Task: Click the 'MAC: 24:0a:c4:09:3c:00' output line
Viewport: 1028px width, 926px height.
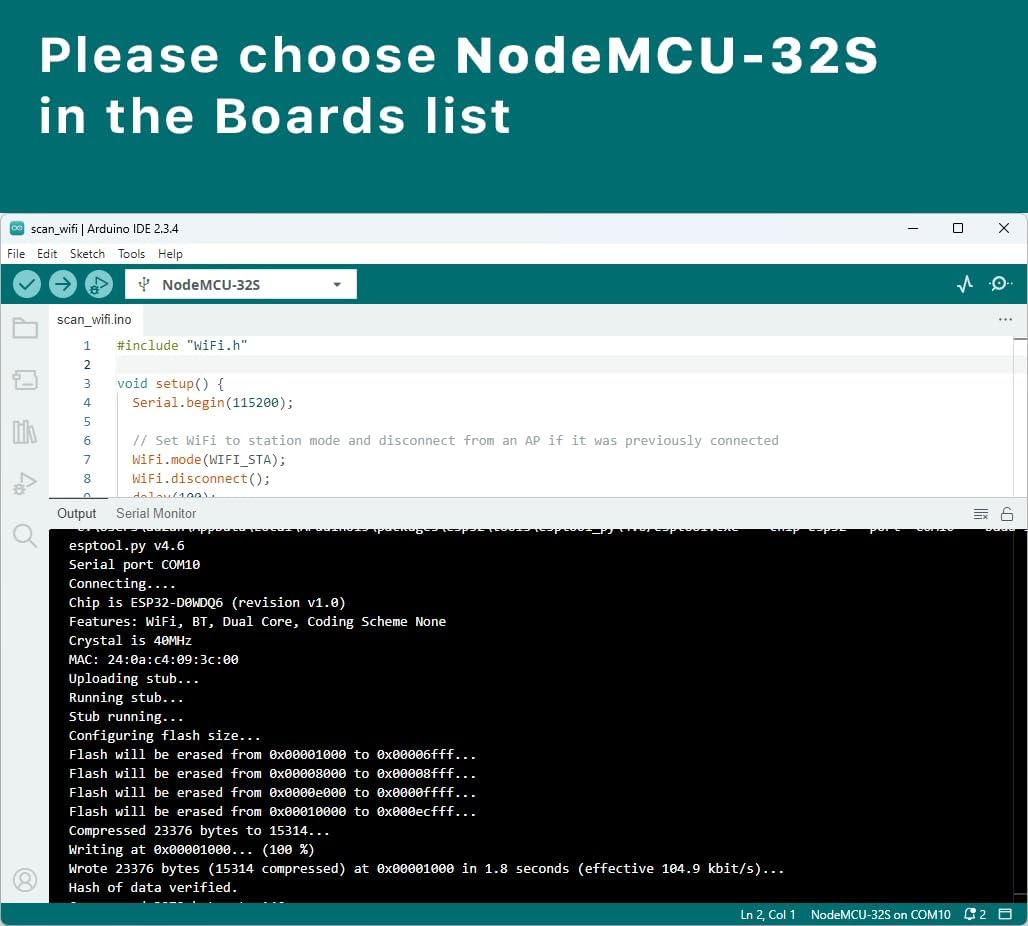Action: coord(153,659)
